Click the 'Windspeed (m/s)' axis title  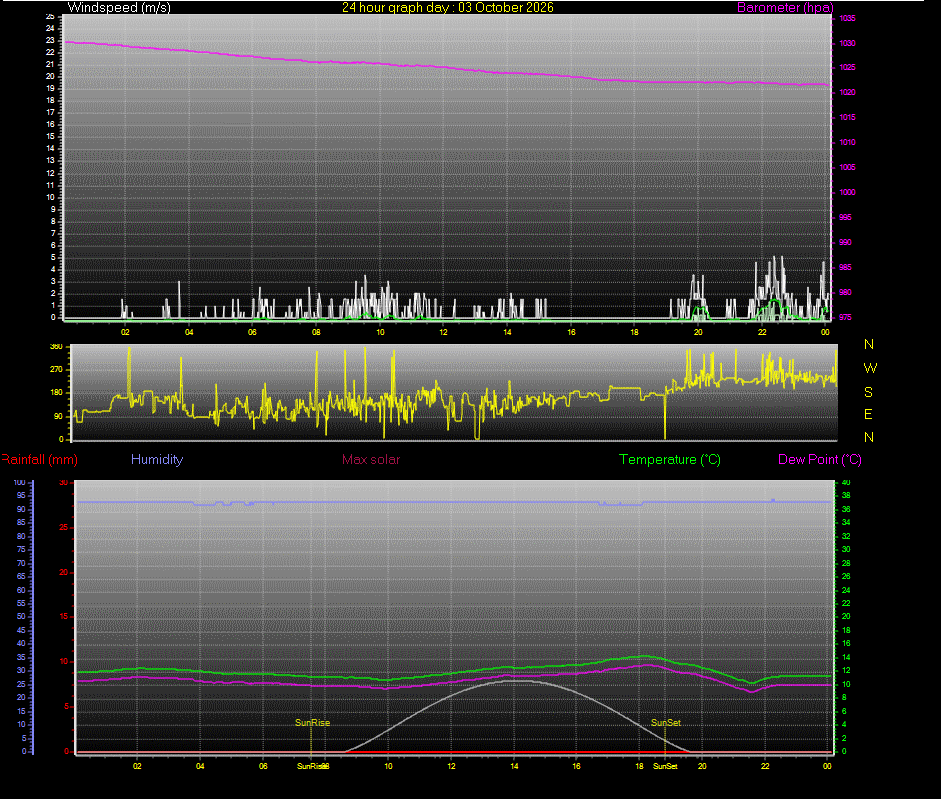(119, 7)
